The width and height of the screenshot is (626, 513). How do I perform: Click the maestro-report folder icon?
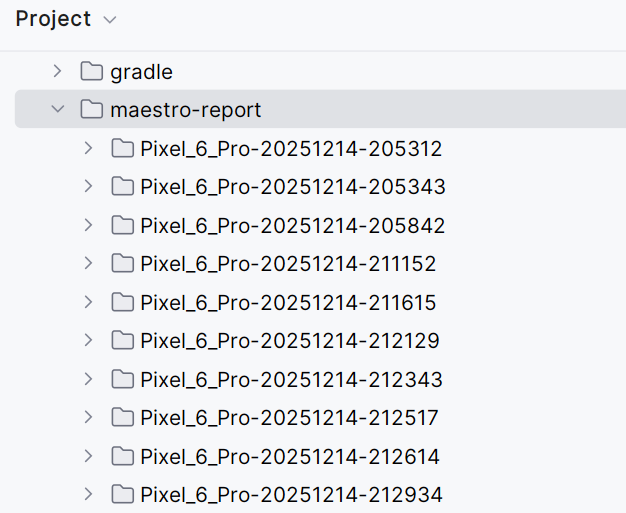92,109
